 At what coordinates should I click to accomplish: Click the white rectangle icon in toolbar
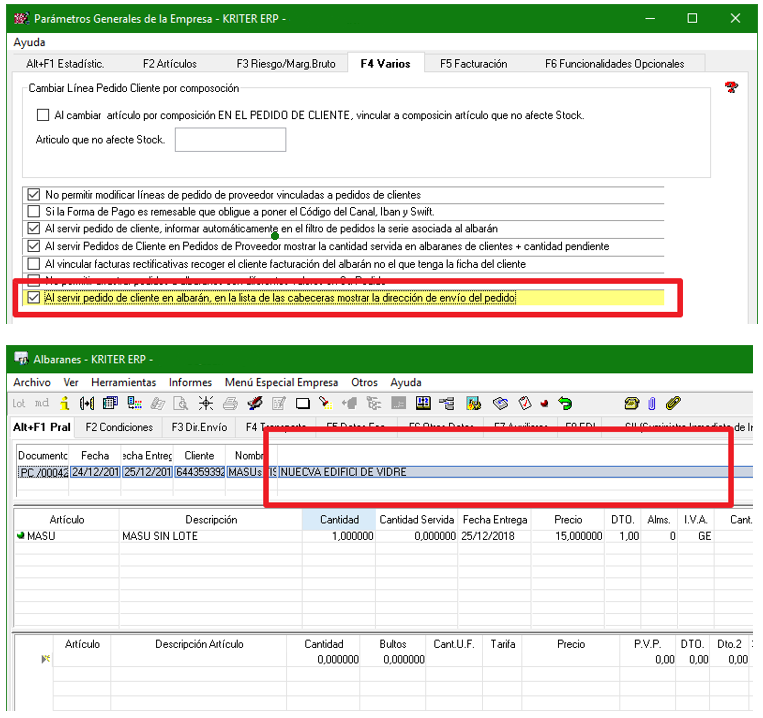click(x=303, y=403)
